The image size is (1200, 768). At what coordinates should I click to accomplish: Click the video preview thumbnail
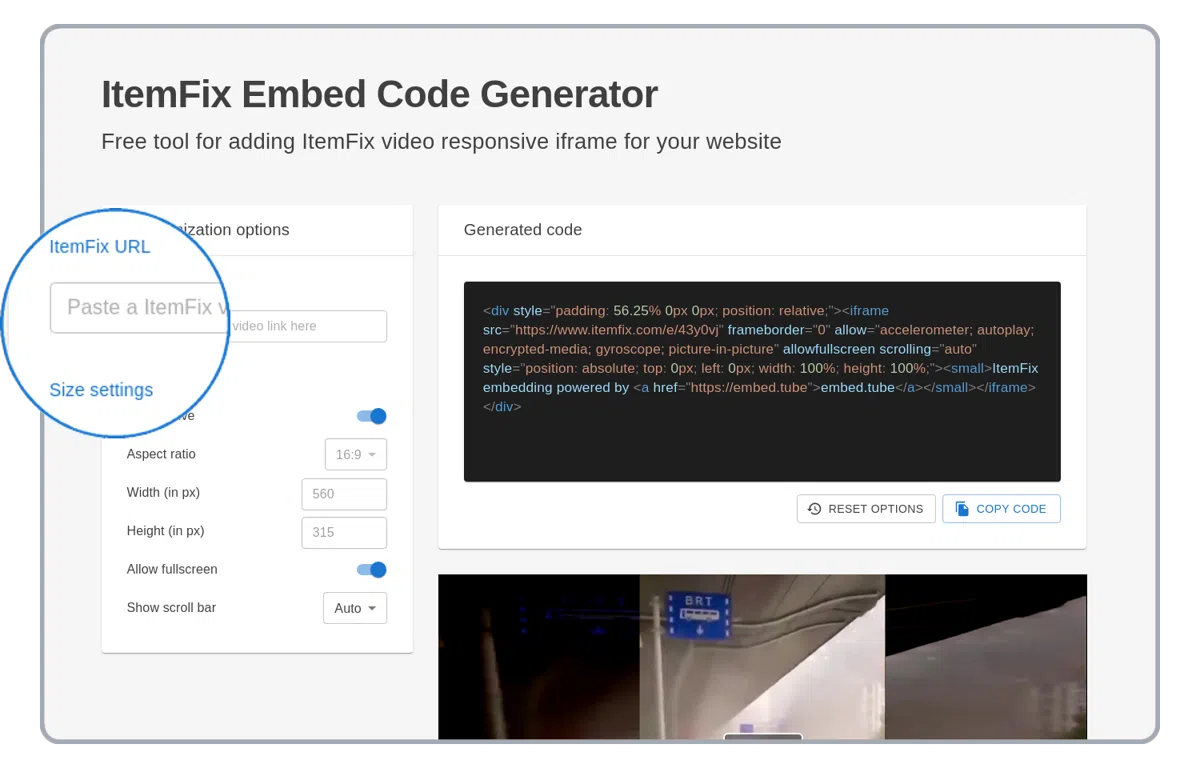(x=762, y=656)
